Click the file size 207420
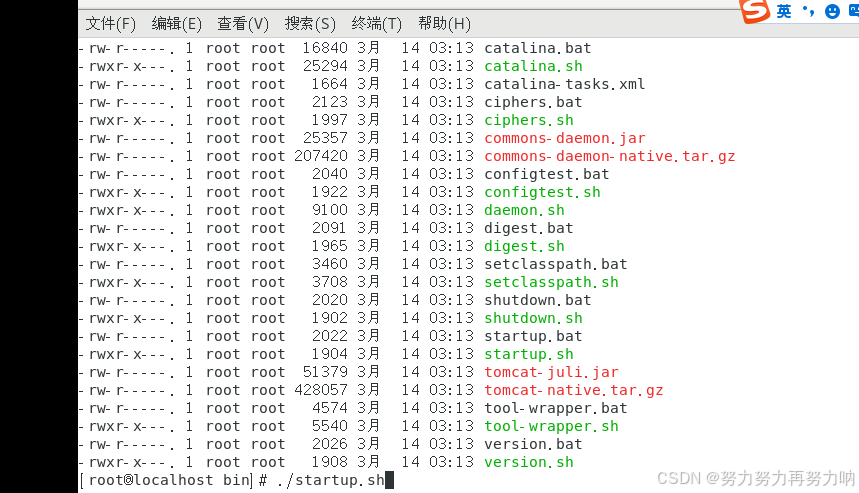This screenshot has height=493, width=859. tap(320, 156)
